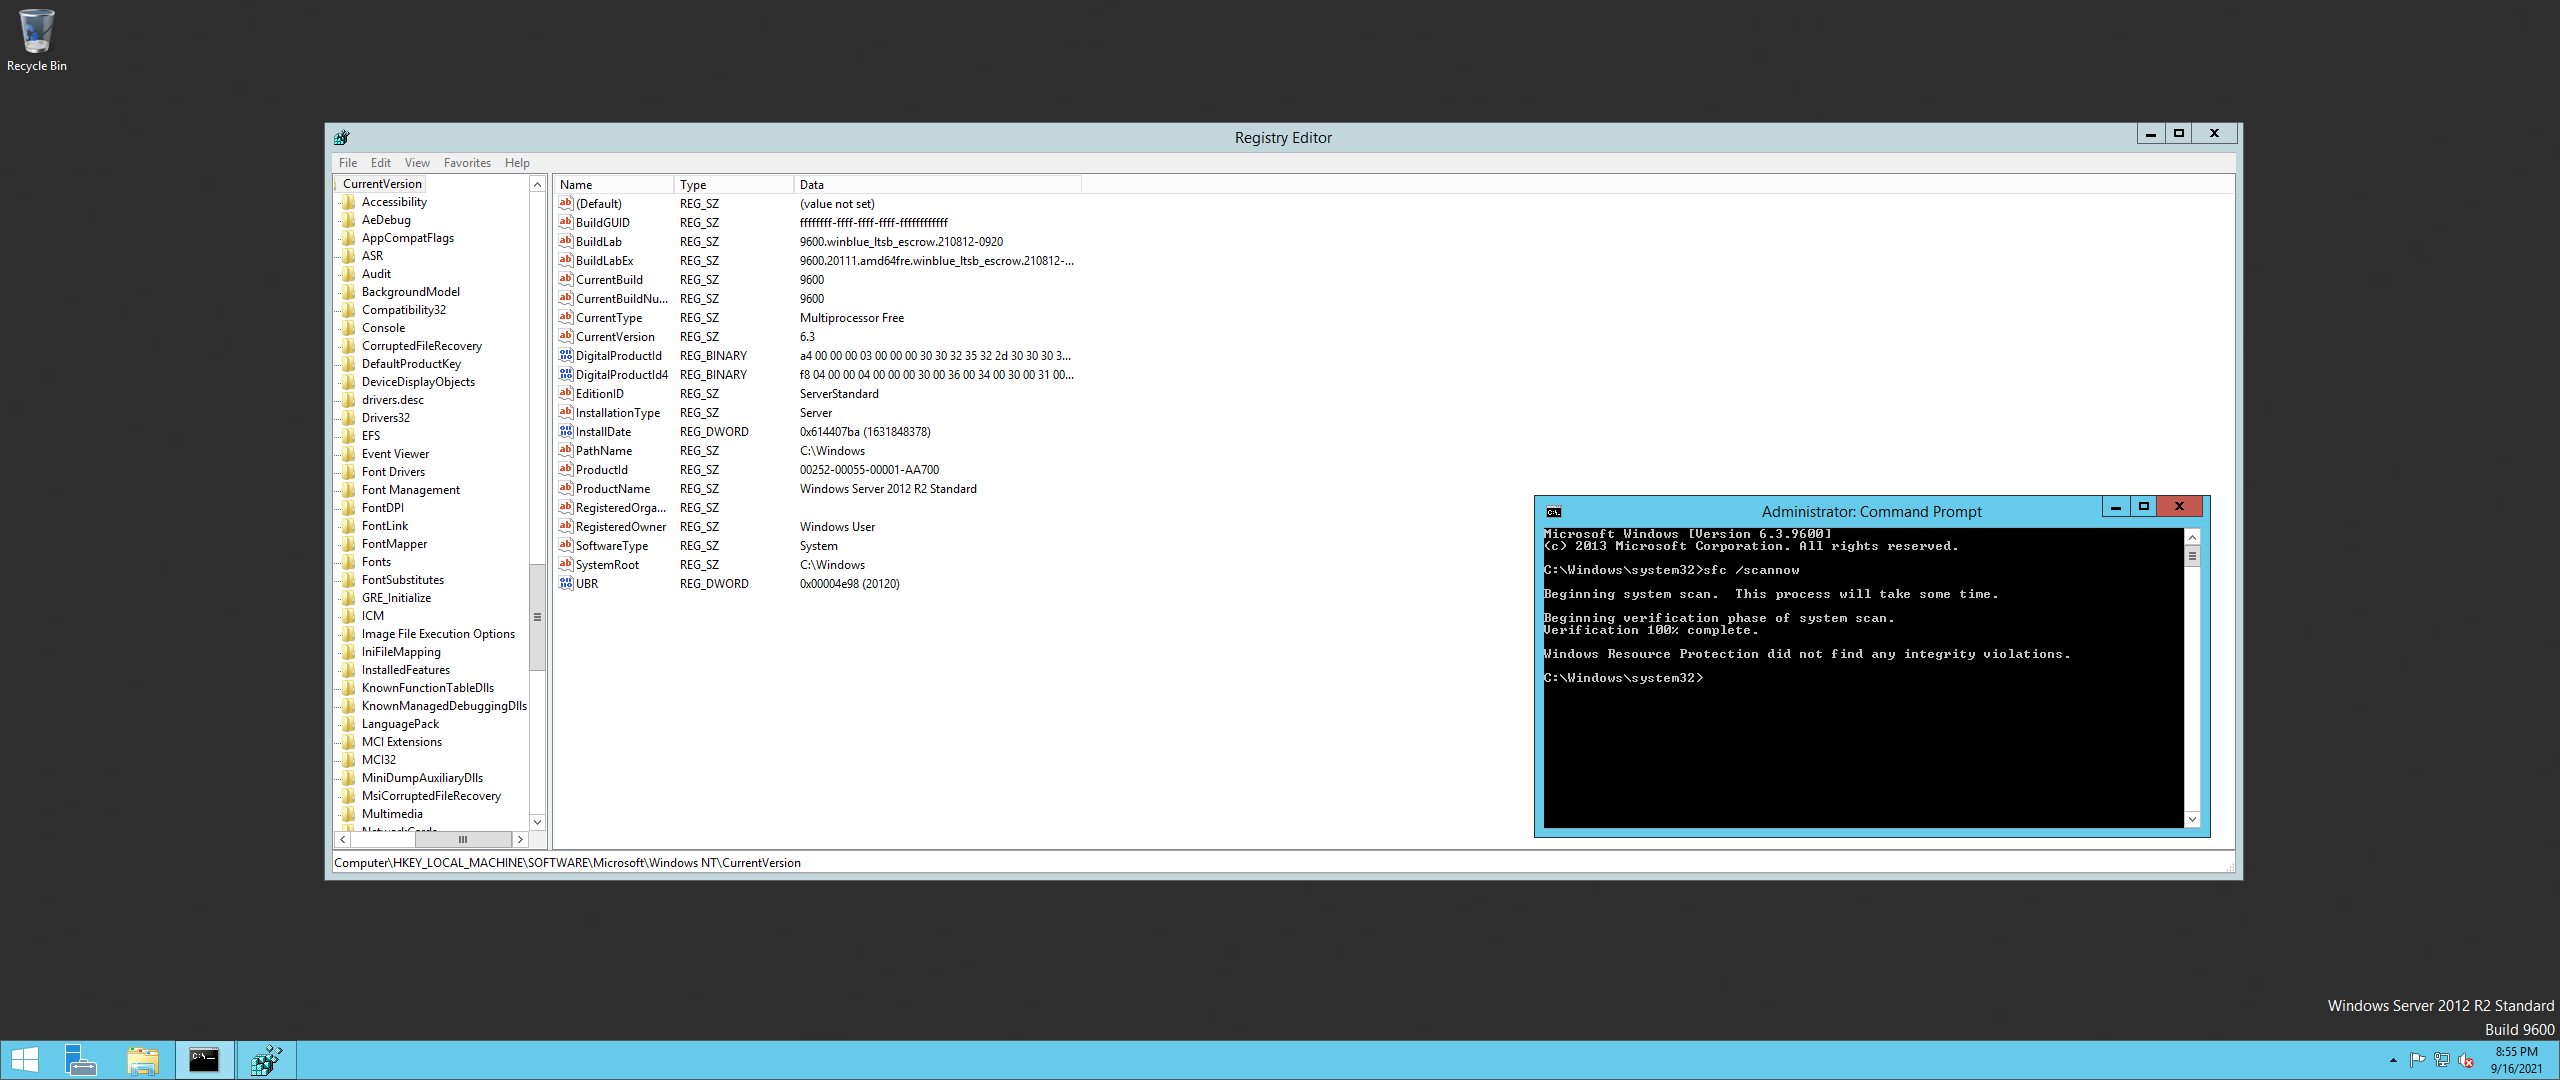This screenshot has height=1080, width=2560.
Task: Click the 'Multiprocessor Free' data cell
Action: pos(852,318)
